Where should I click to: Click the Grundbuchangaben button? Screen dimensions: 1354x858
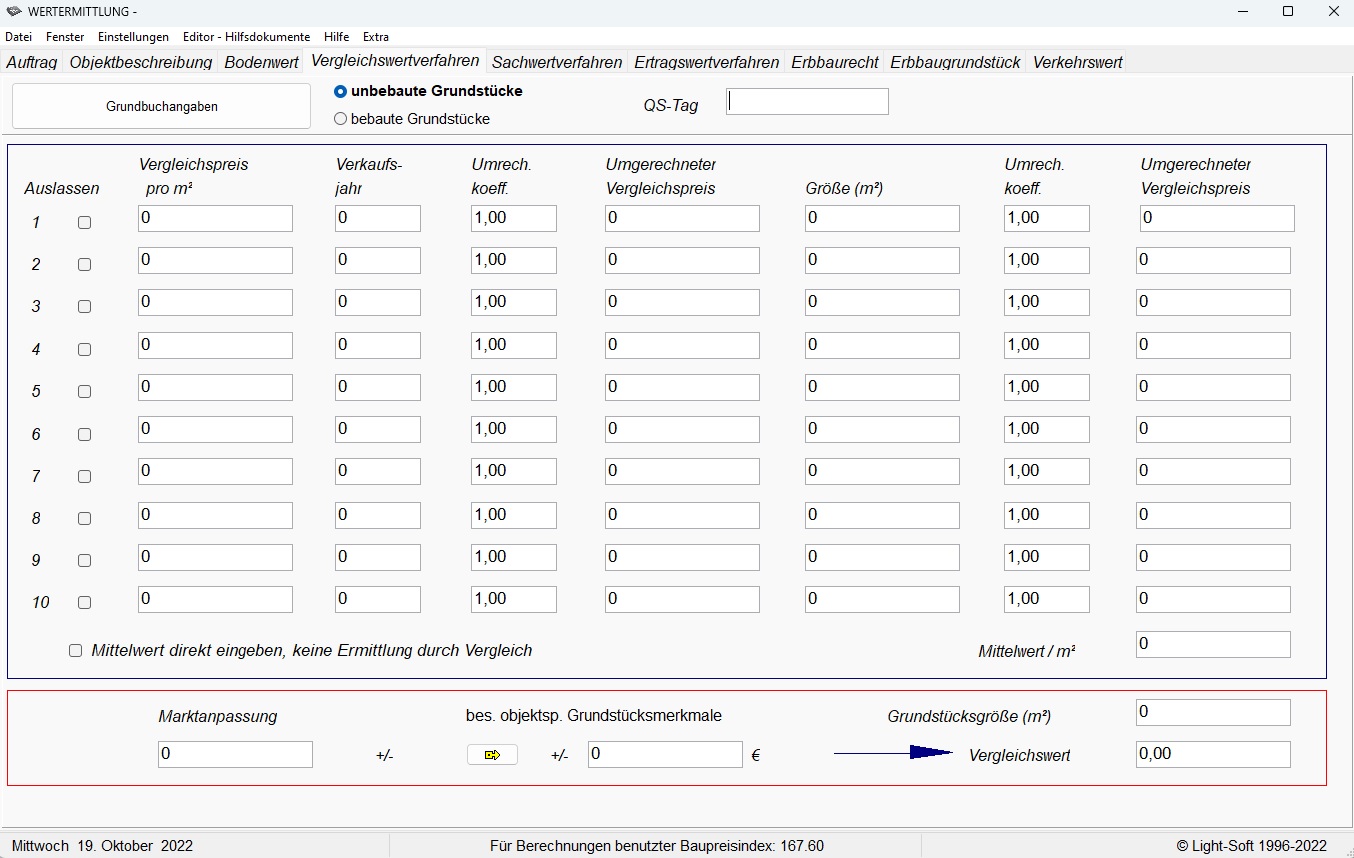162,106
